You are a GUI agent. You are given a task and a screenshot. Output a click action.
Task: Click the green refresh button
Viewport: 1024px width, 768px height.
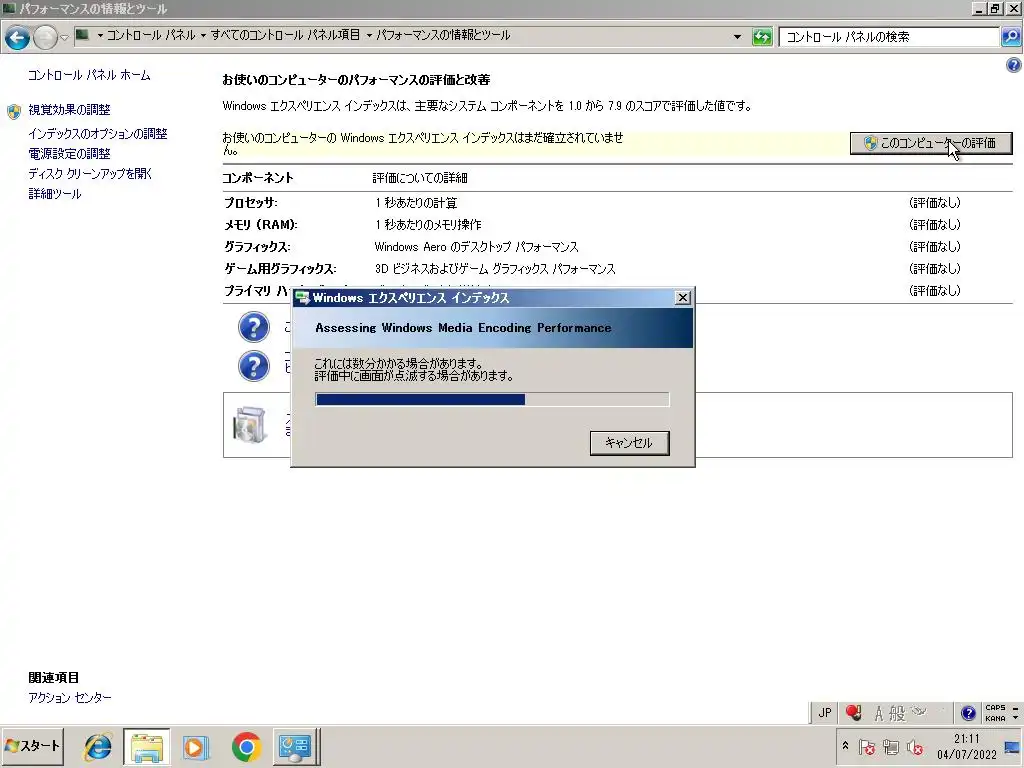[x=762, y=37]
